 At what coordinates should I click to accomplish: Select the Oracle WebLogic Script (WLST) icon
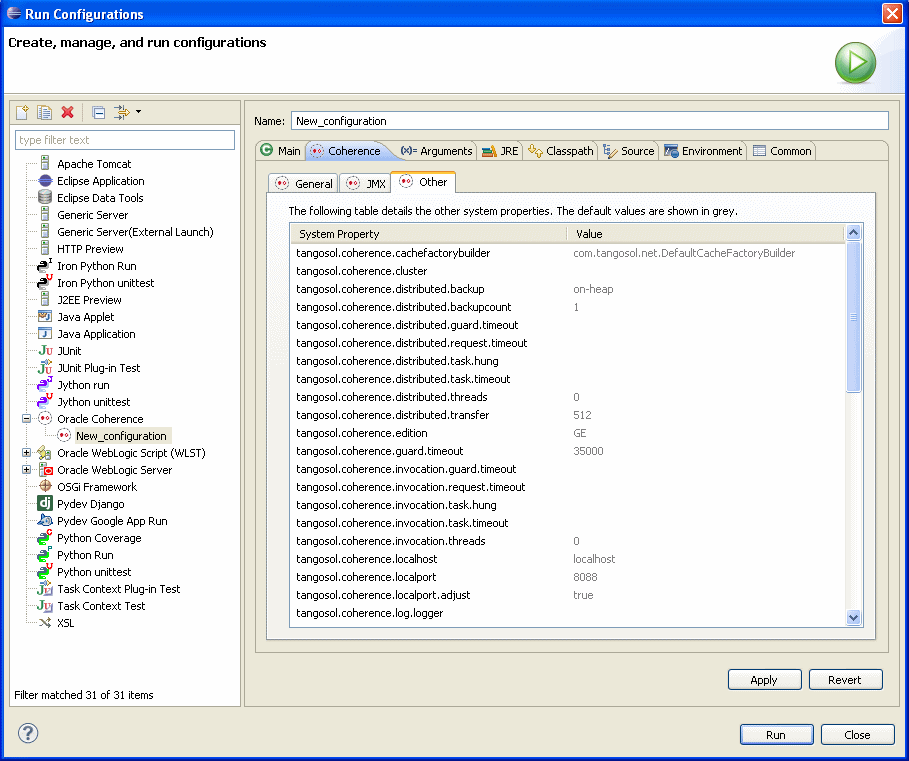(x=45, y=453)
